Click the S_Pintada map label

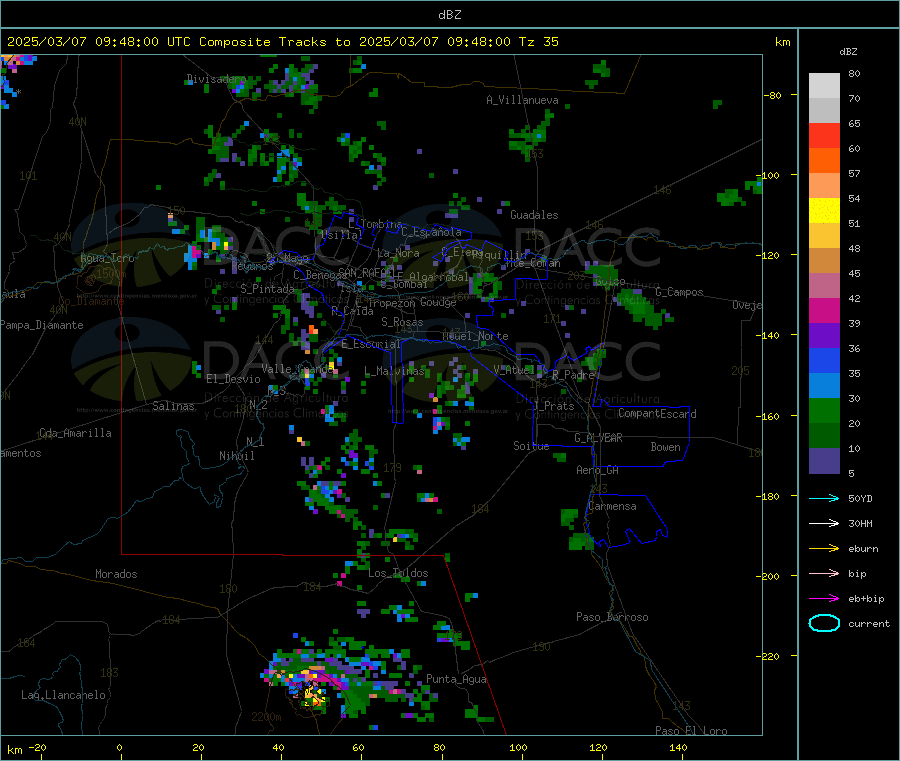pyautogui.click(x=267, y=289)
